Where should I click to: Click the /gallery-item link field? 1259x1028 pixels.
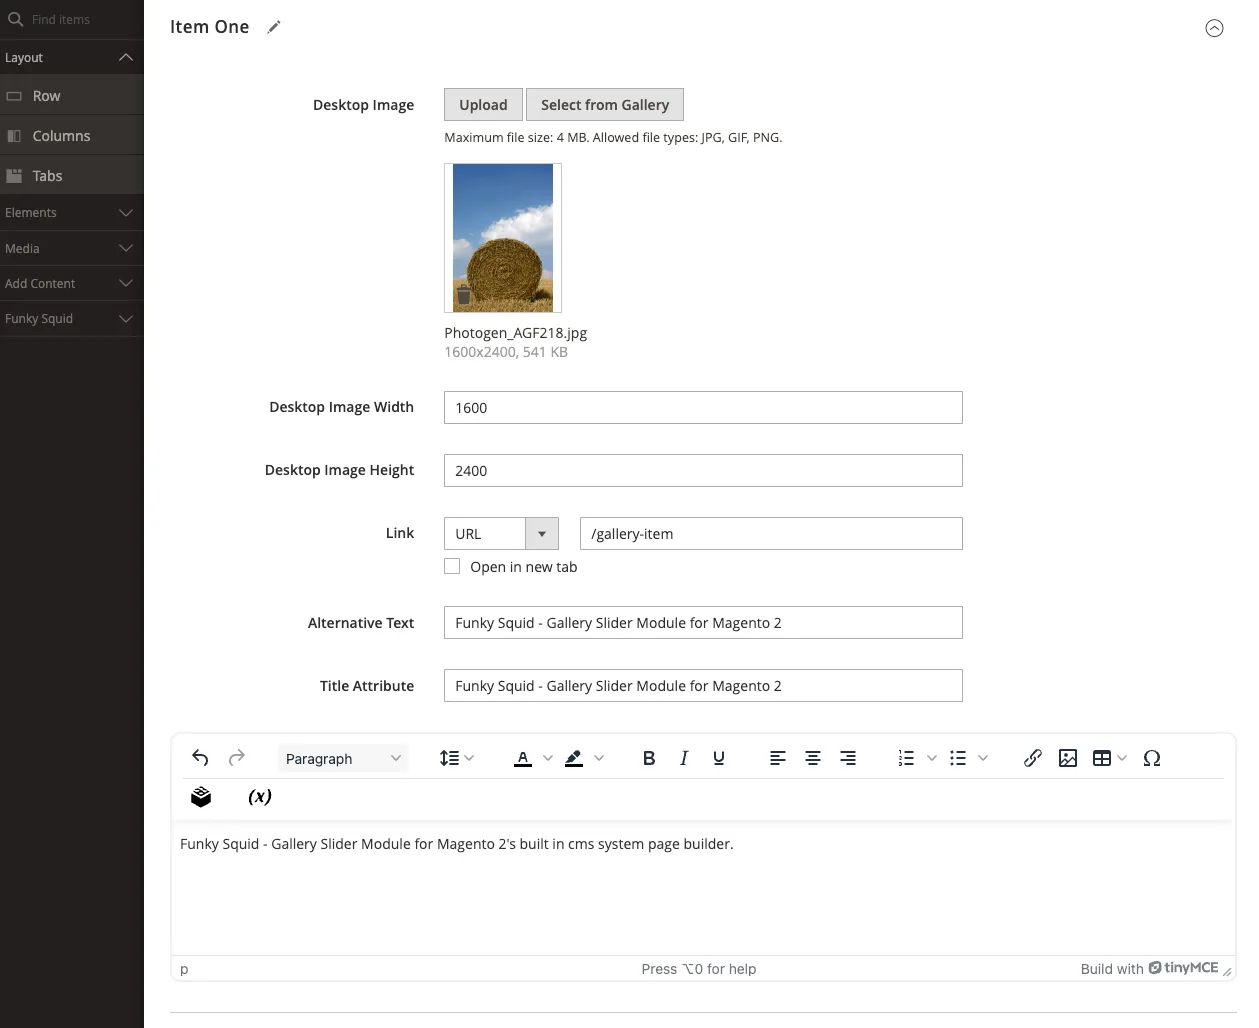(771, 533)
